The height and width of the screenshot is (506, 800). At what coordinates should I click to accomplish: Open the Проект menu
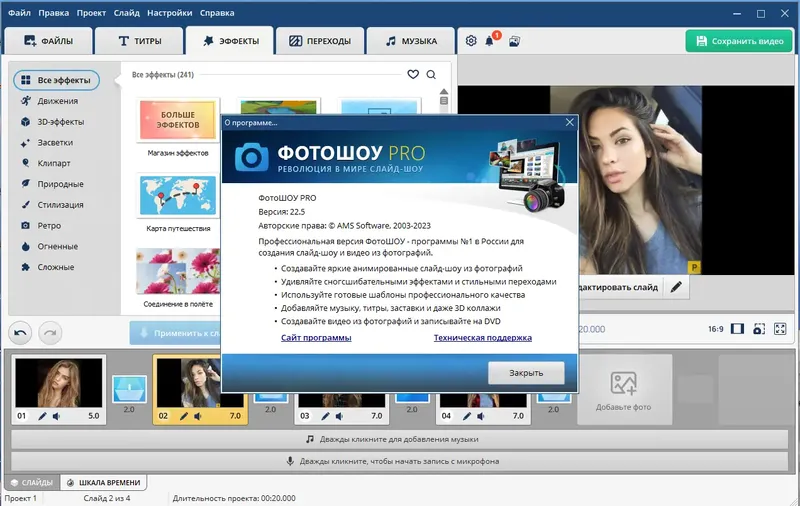click(x=91, y=13)
